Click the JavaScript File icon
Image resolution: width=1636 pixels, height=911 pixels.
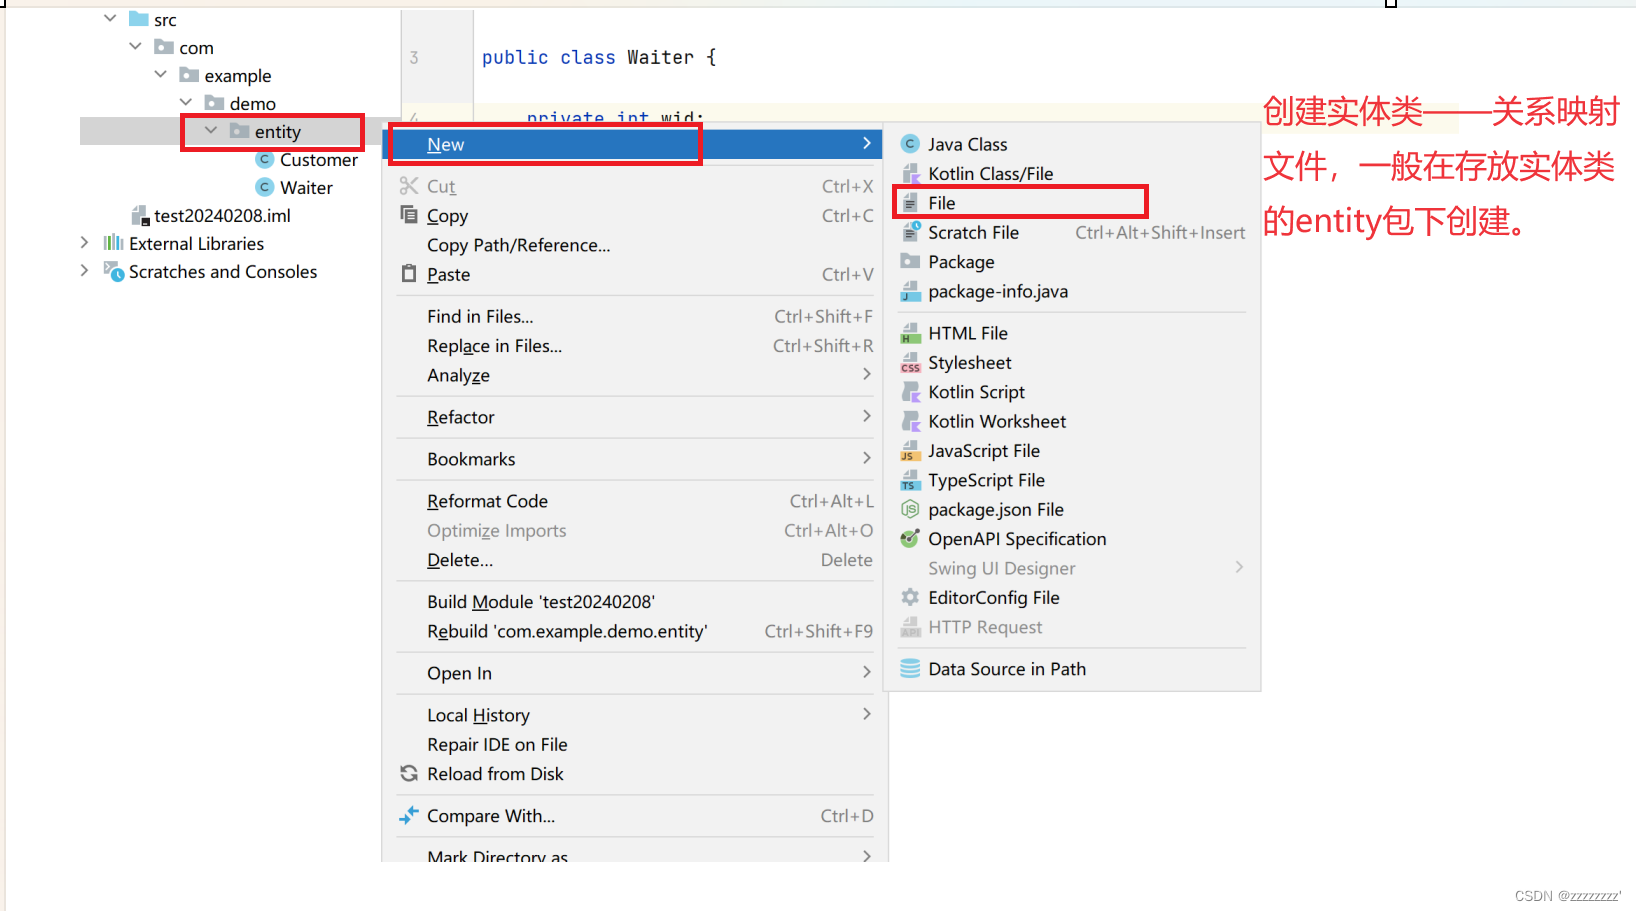coord(910,451)
